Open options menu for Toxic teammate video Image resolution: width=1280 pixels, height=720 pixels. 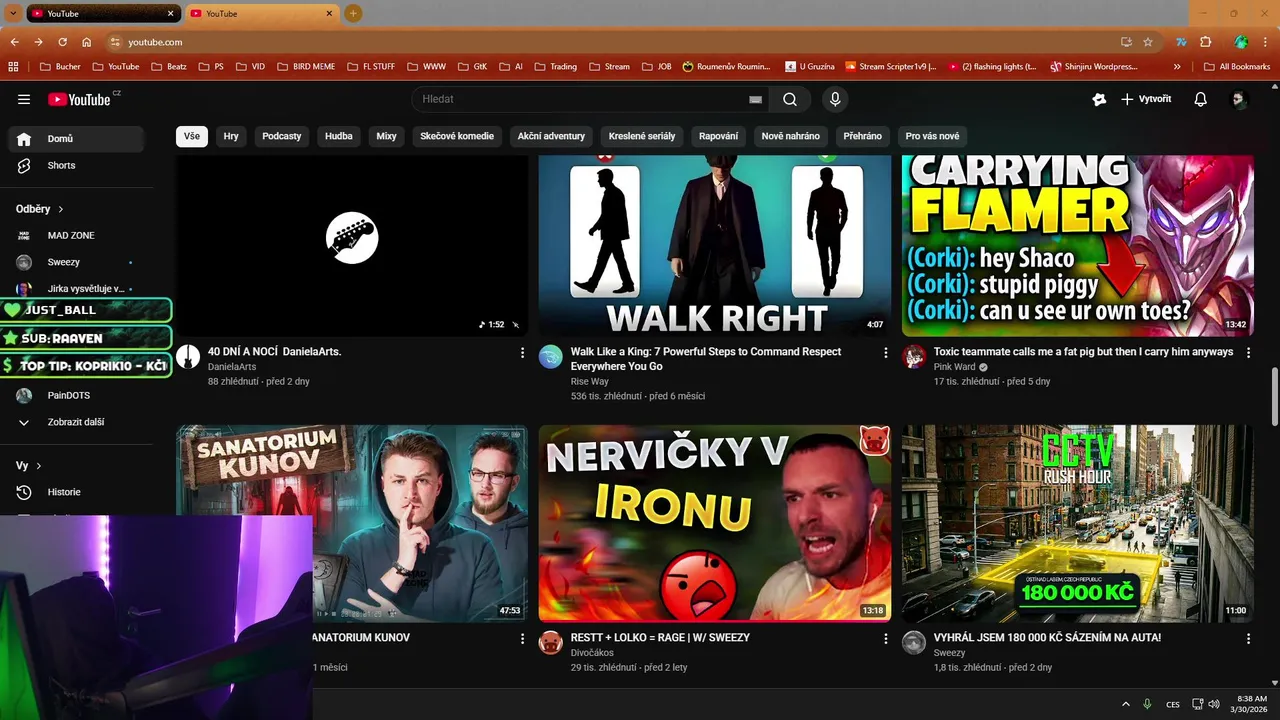(1248, 353)
